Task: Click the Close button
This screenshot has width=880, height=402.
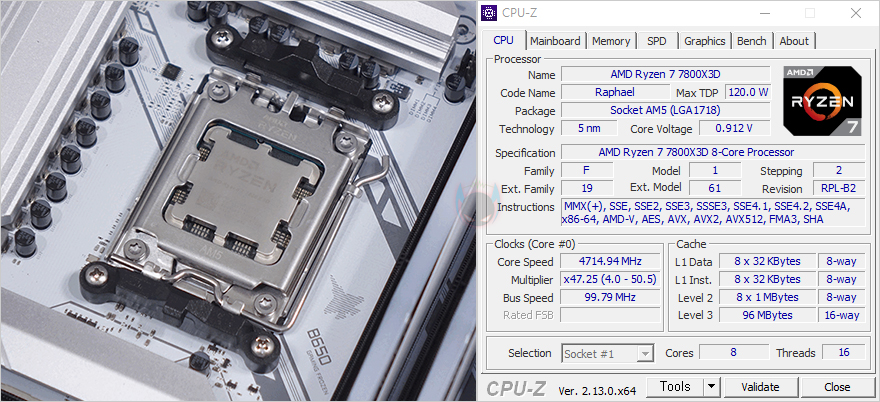Action: [837, 387]
